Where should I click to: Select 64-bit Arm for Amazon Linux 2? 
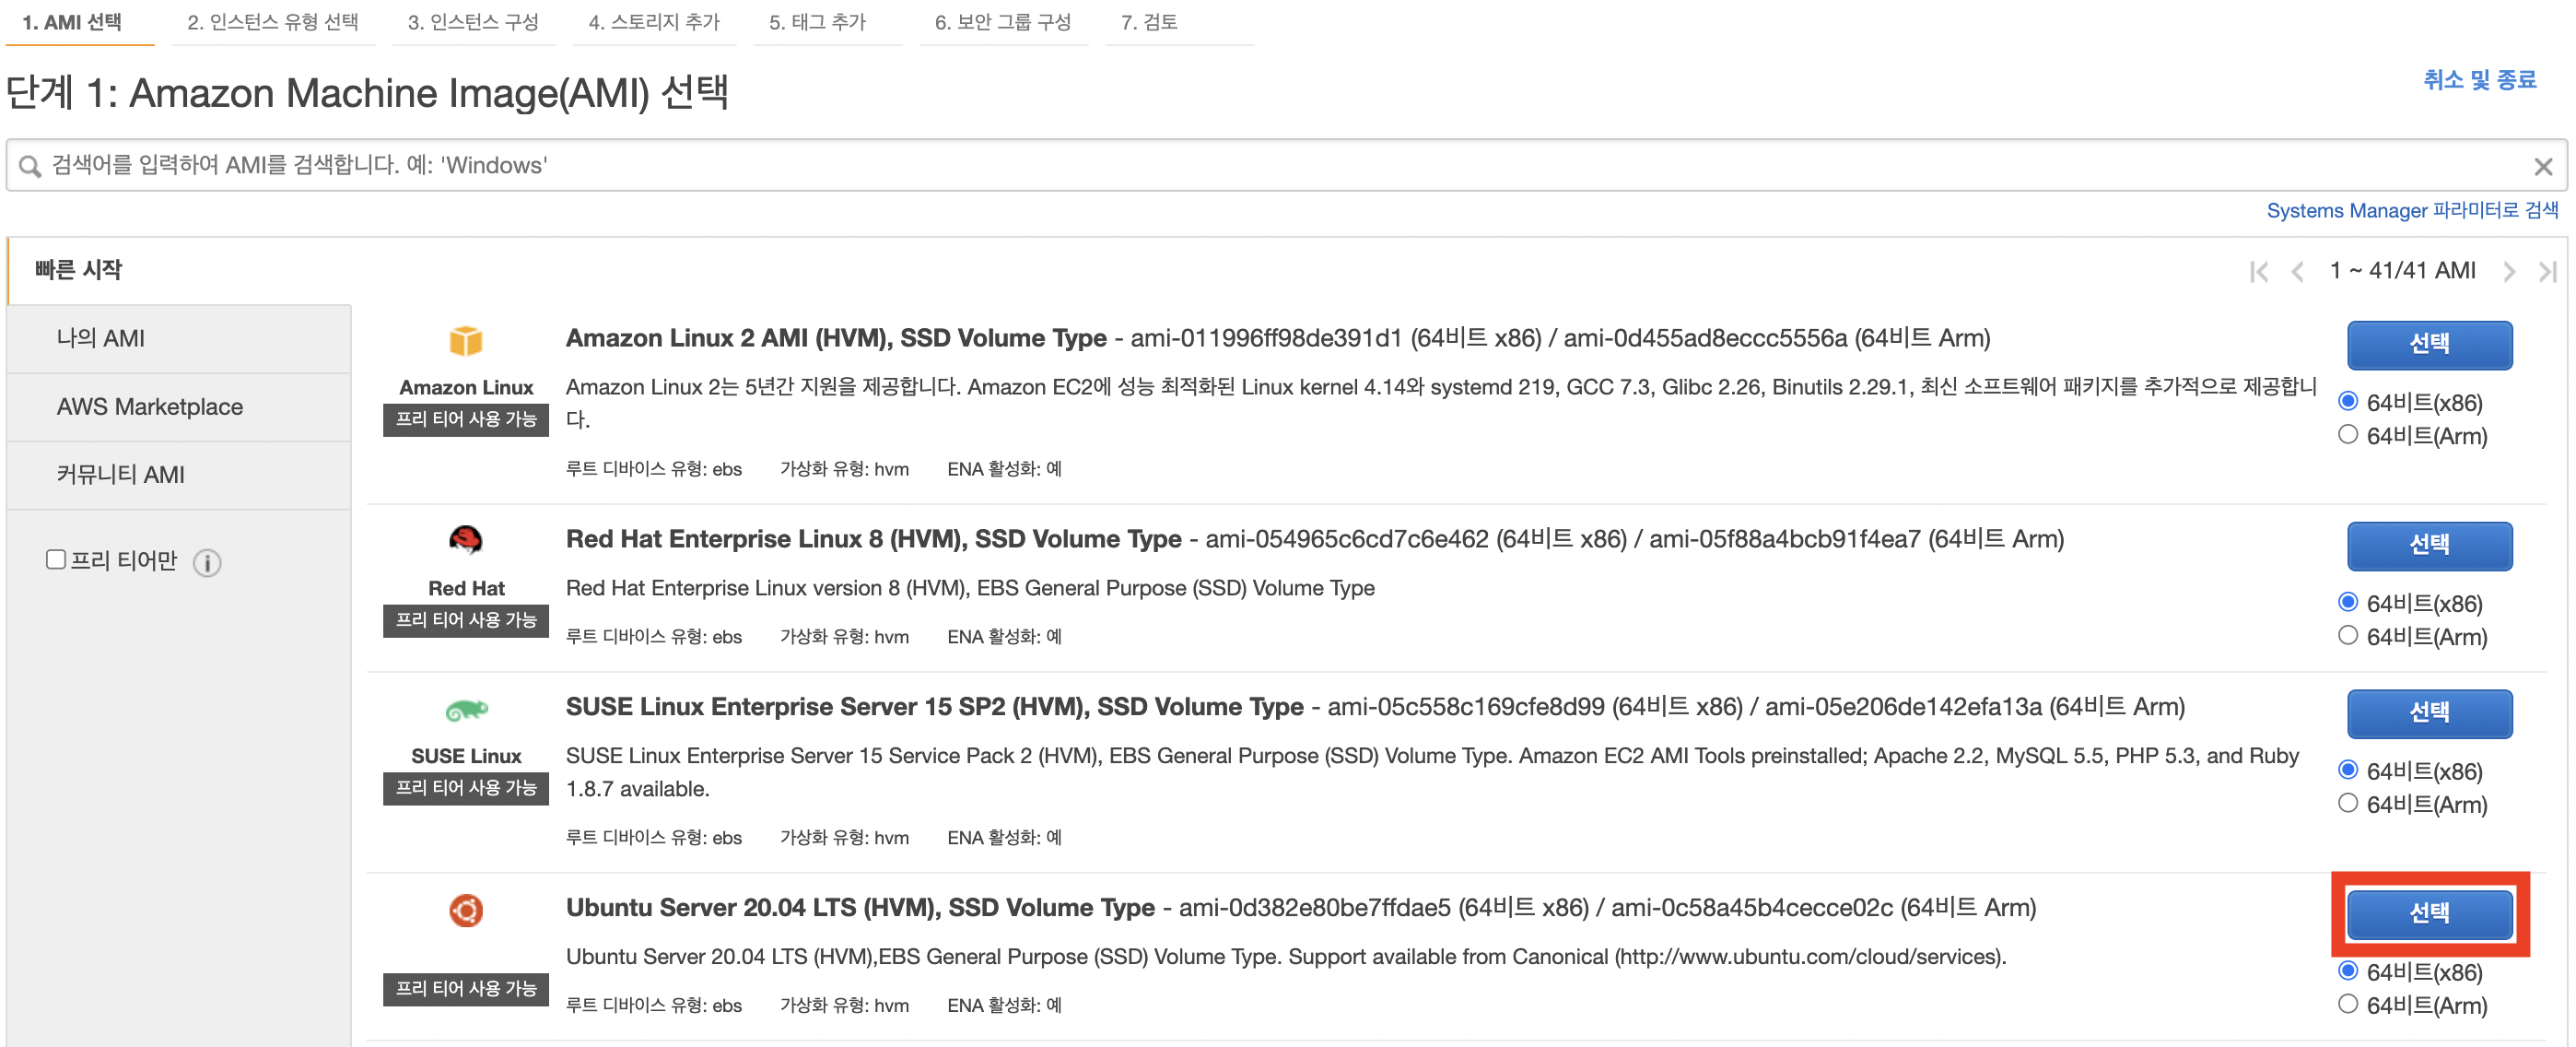(x=2347, y=435)
